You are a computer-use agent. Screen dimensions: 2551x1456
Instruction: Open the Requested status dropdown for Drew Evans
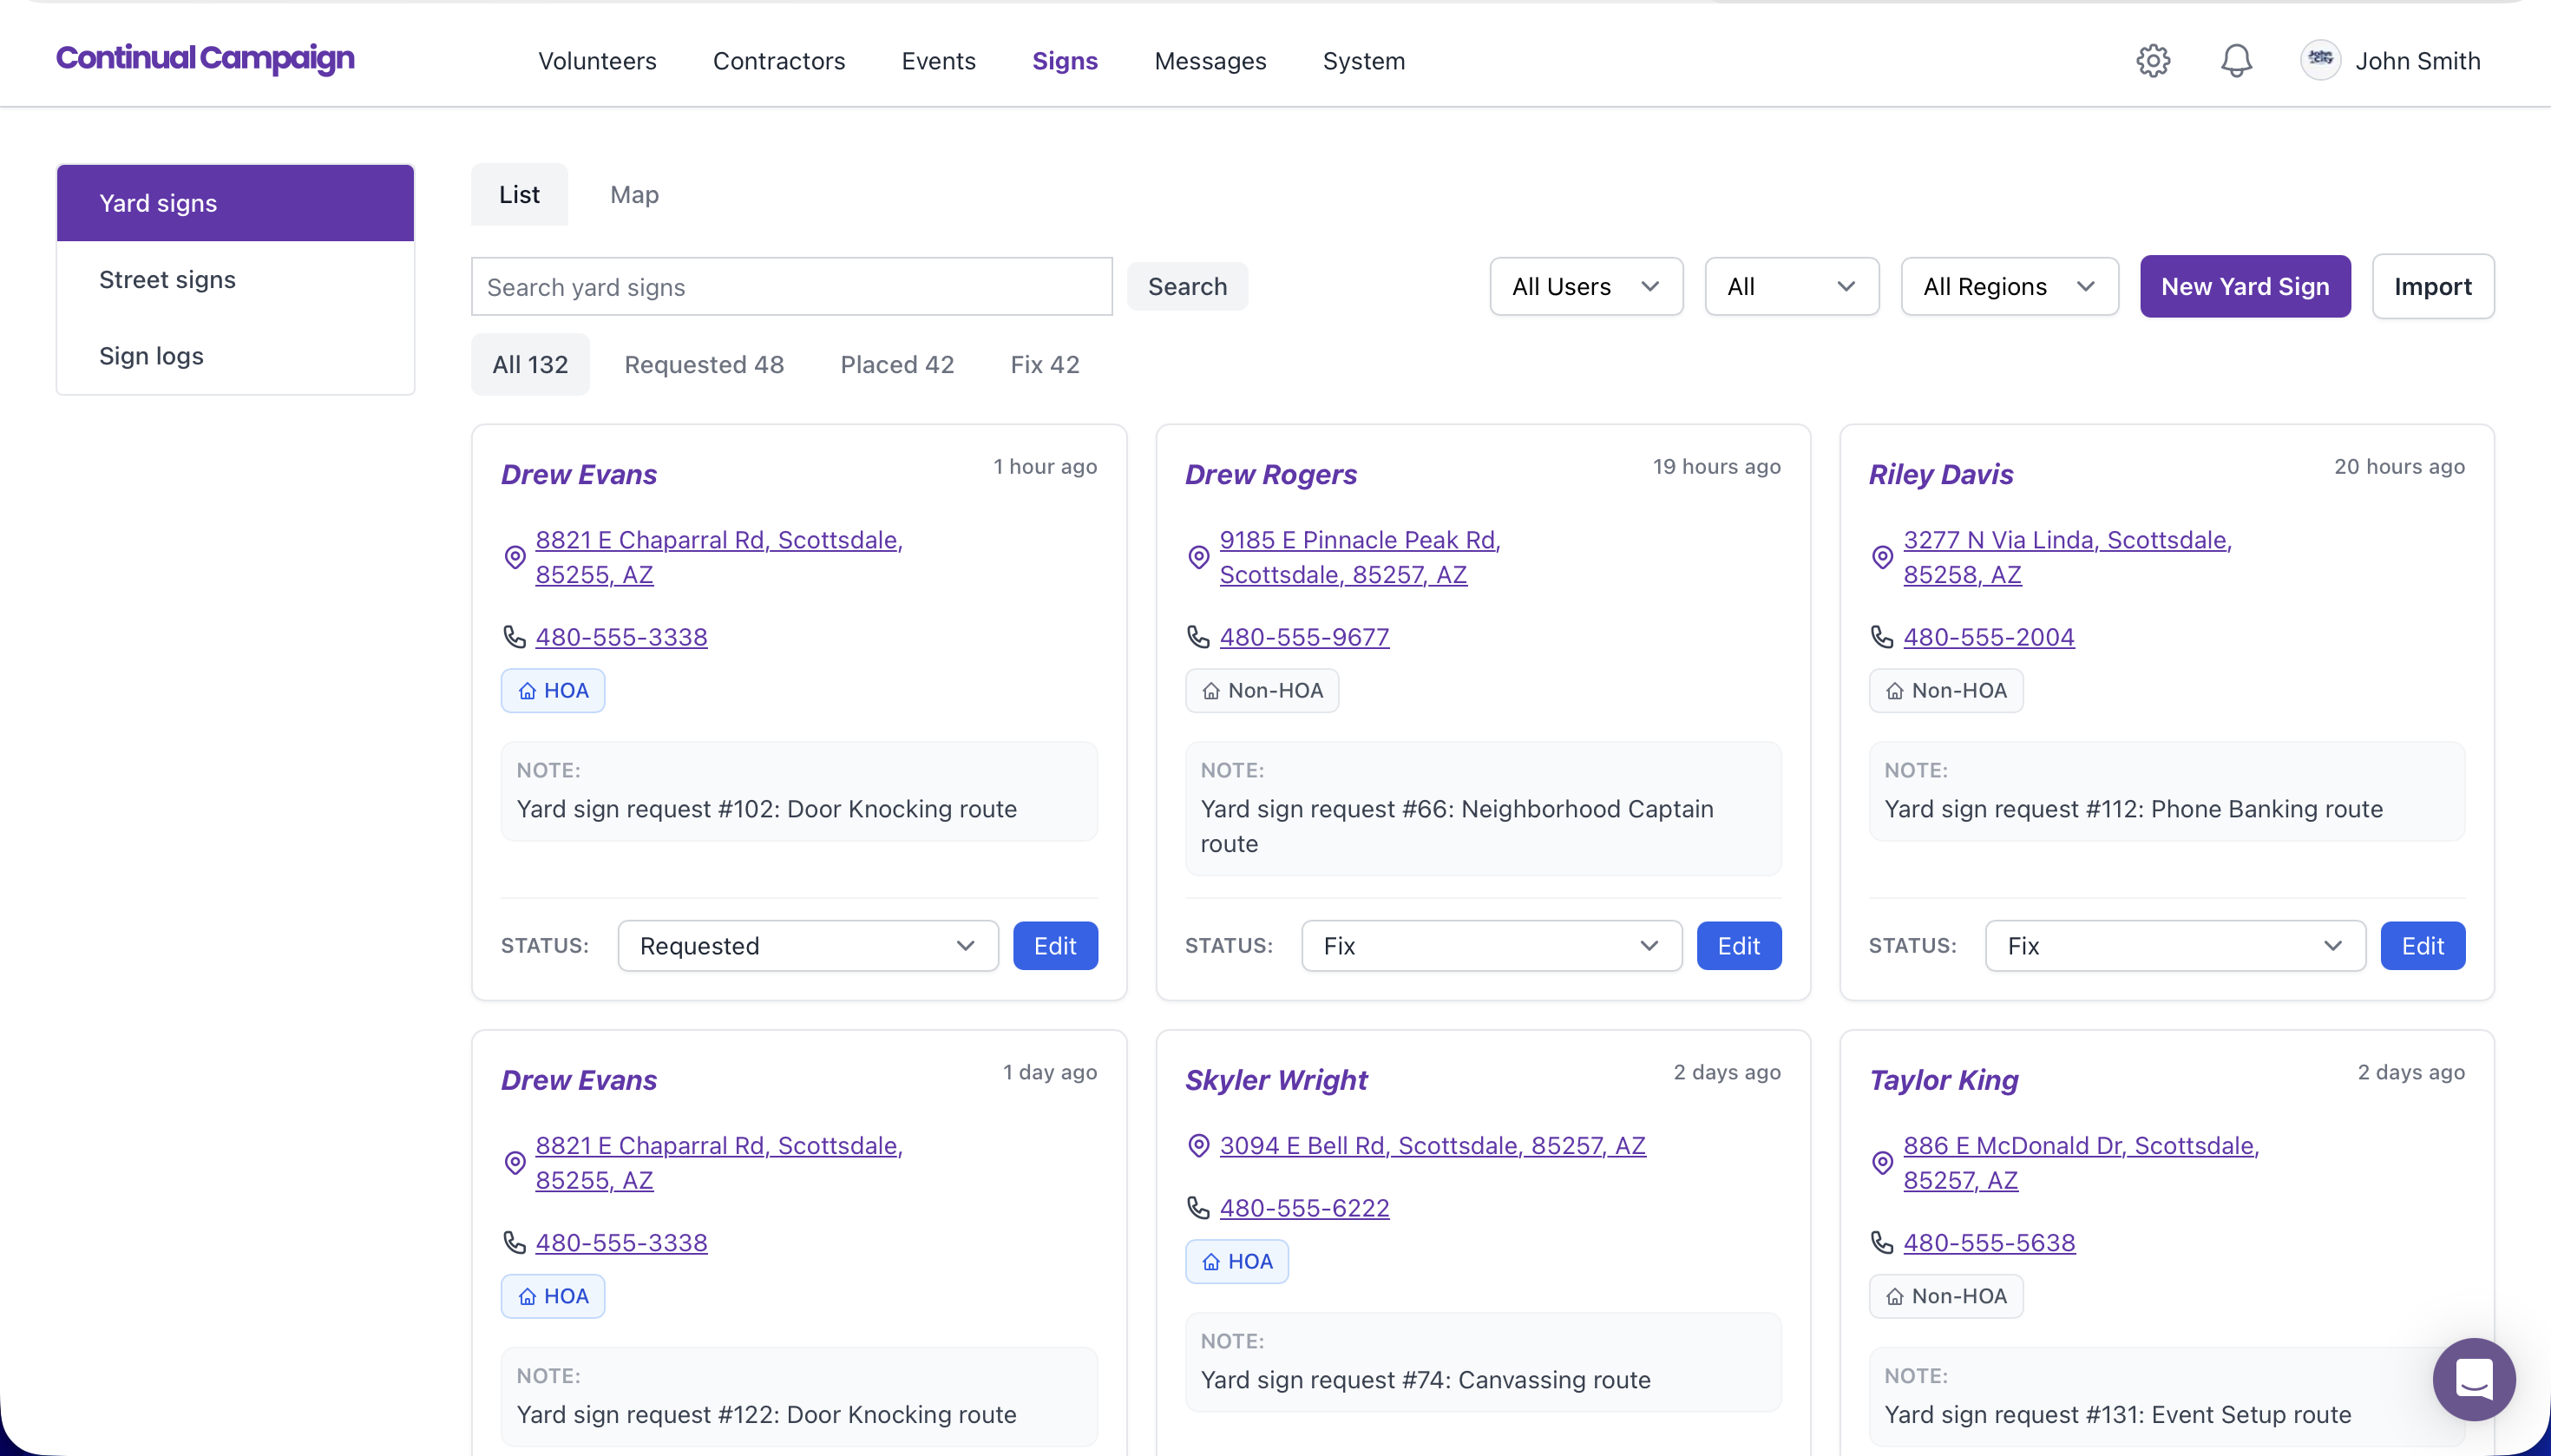tap(808, 946)
